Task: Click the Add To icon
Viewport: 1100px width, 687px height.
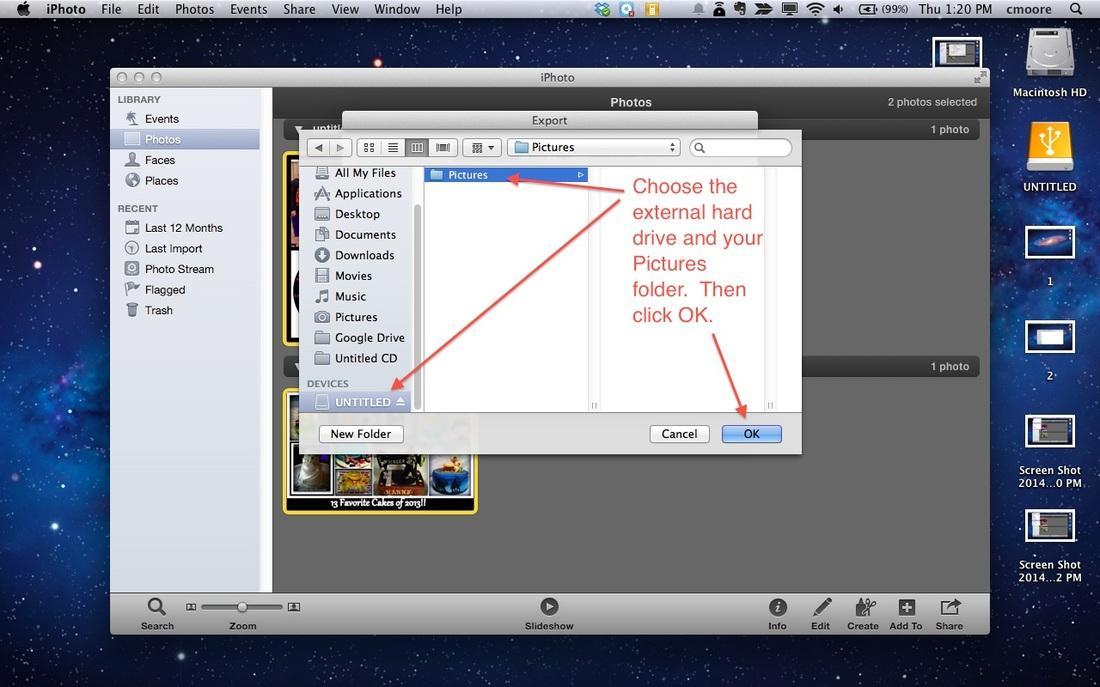Action: tap(906, 608)
